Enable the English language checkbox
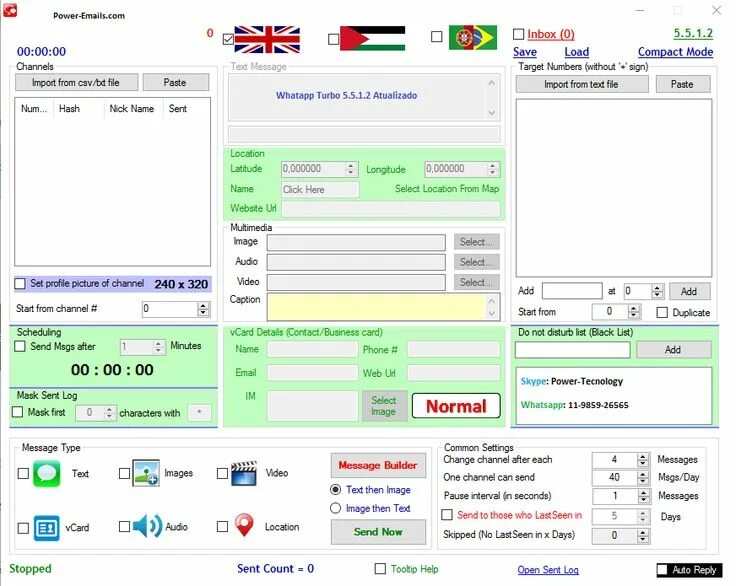Screen dimensions: 736x586 click(228, 39)
